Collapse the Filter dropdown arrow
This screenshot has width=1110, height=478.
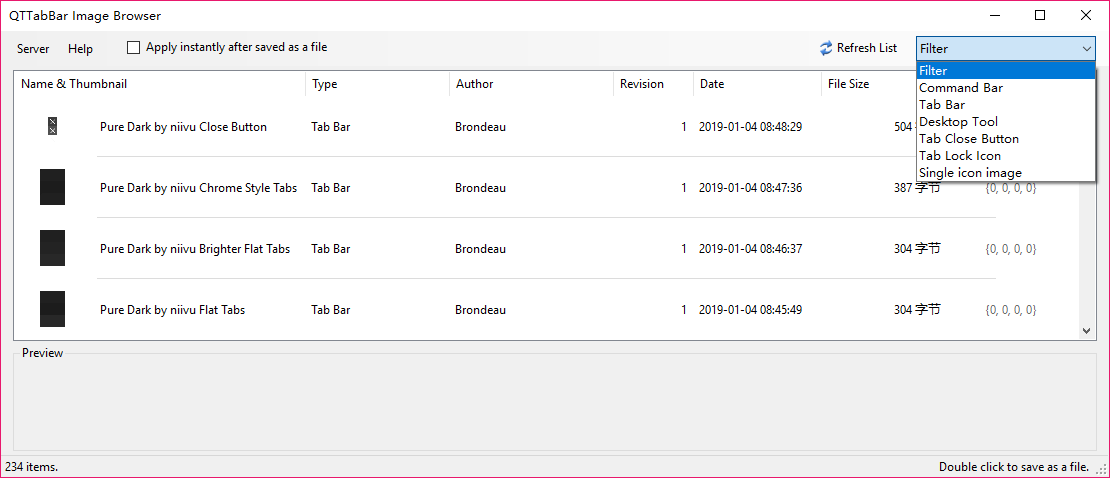[x=1087, y=48]
